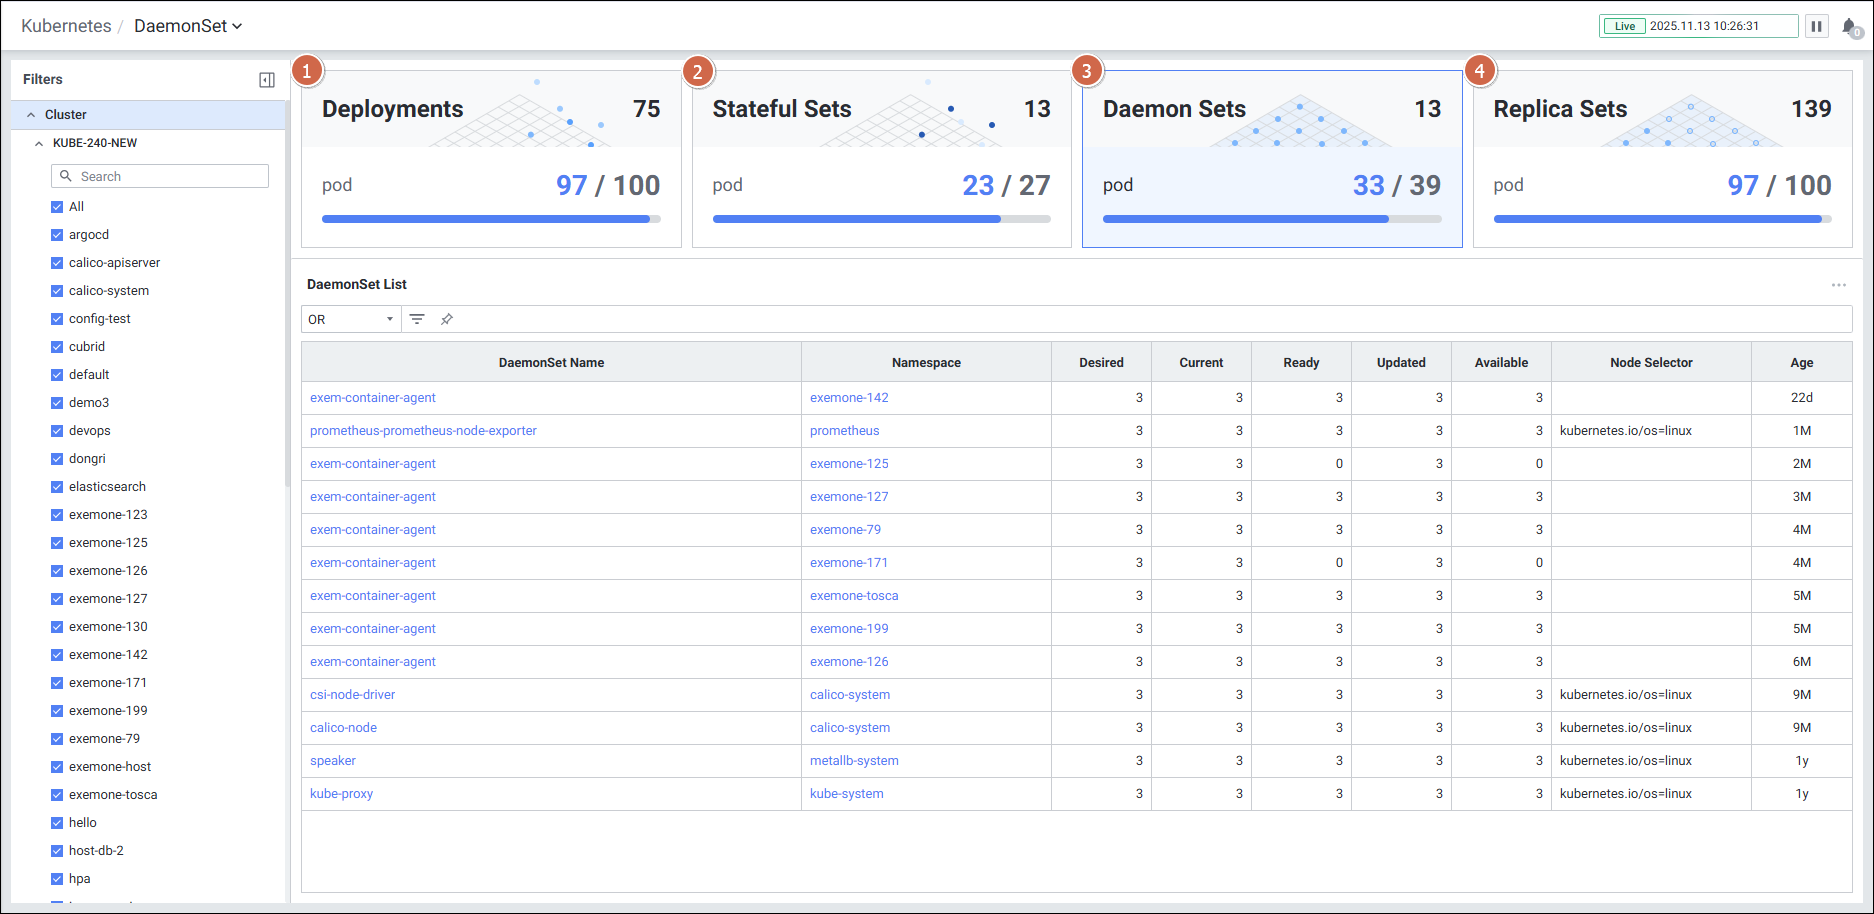1874x914 pixels.
Task: Open the DaemonSet breadcrumb dropdown
Action: 188,26
